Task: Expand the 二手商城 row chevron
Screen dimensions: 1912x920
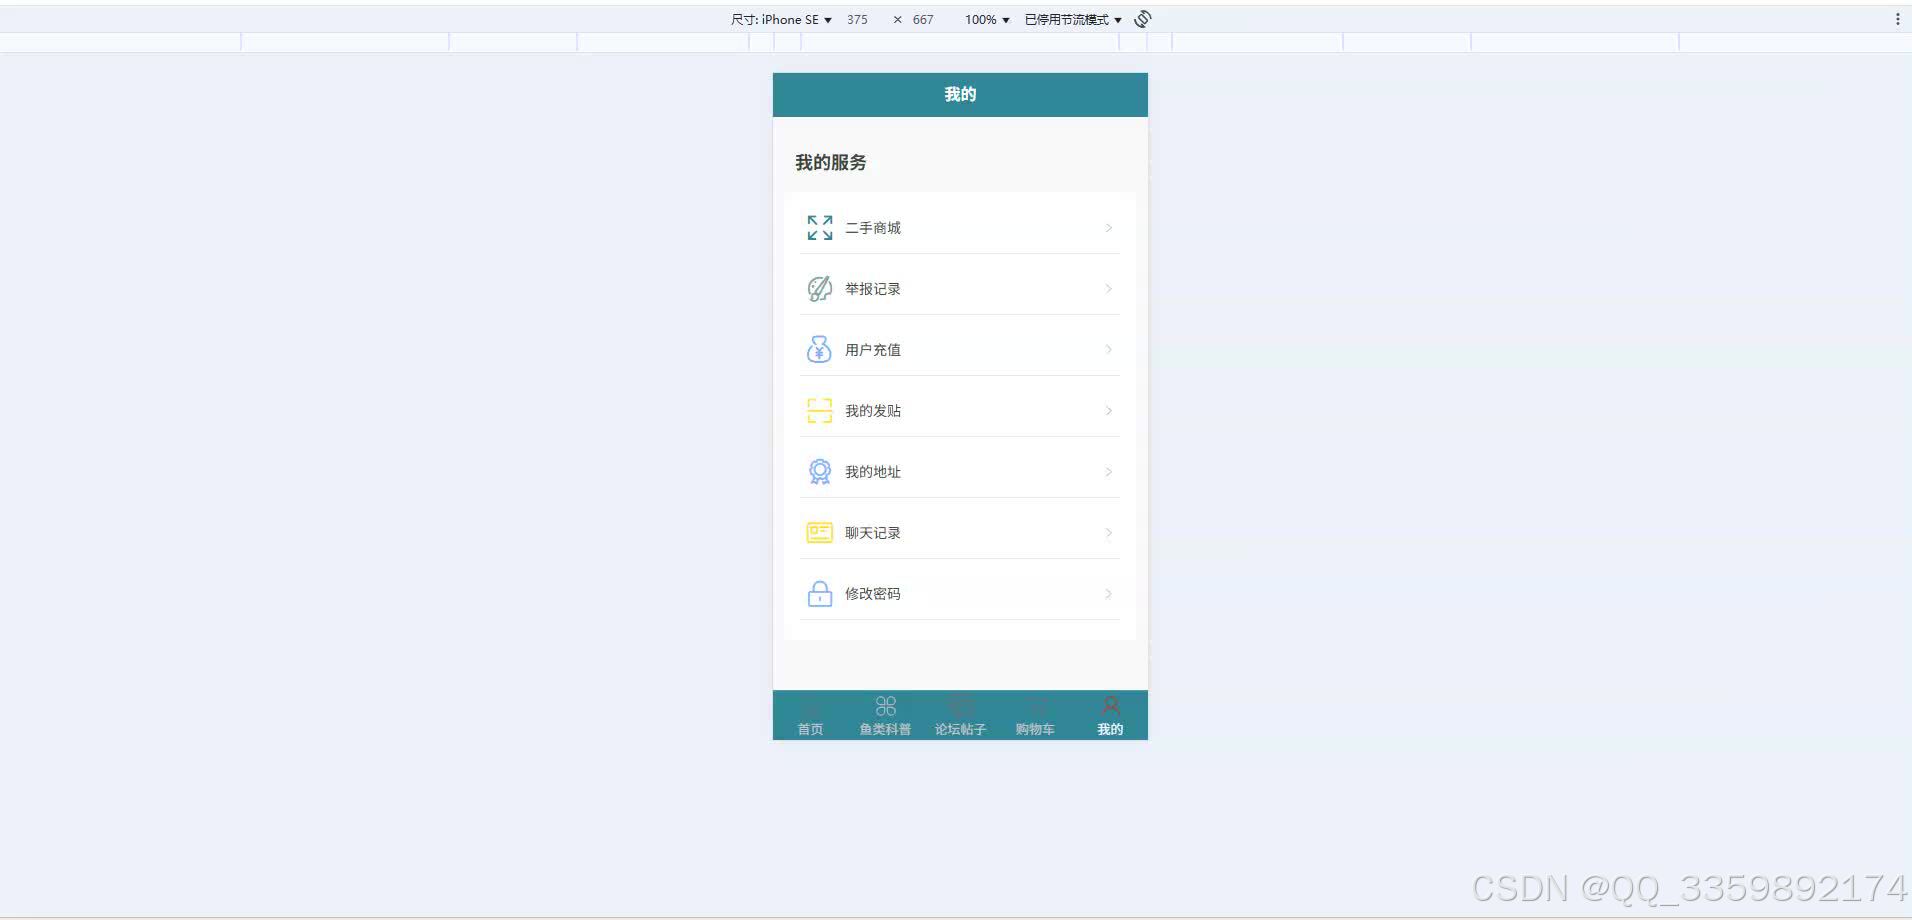Action: 1107,227
